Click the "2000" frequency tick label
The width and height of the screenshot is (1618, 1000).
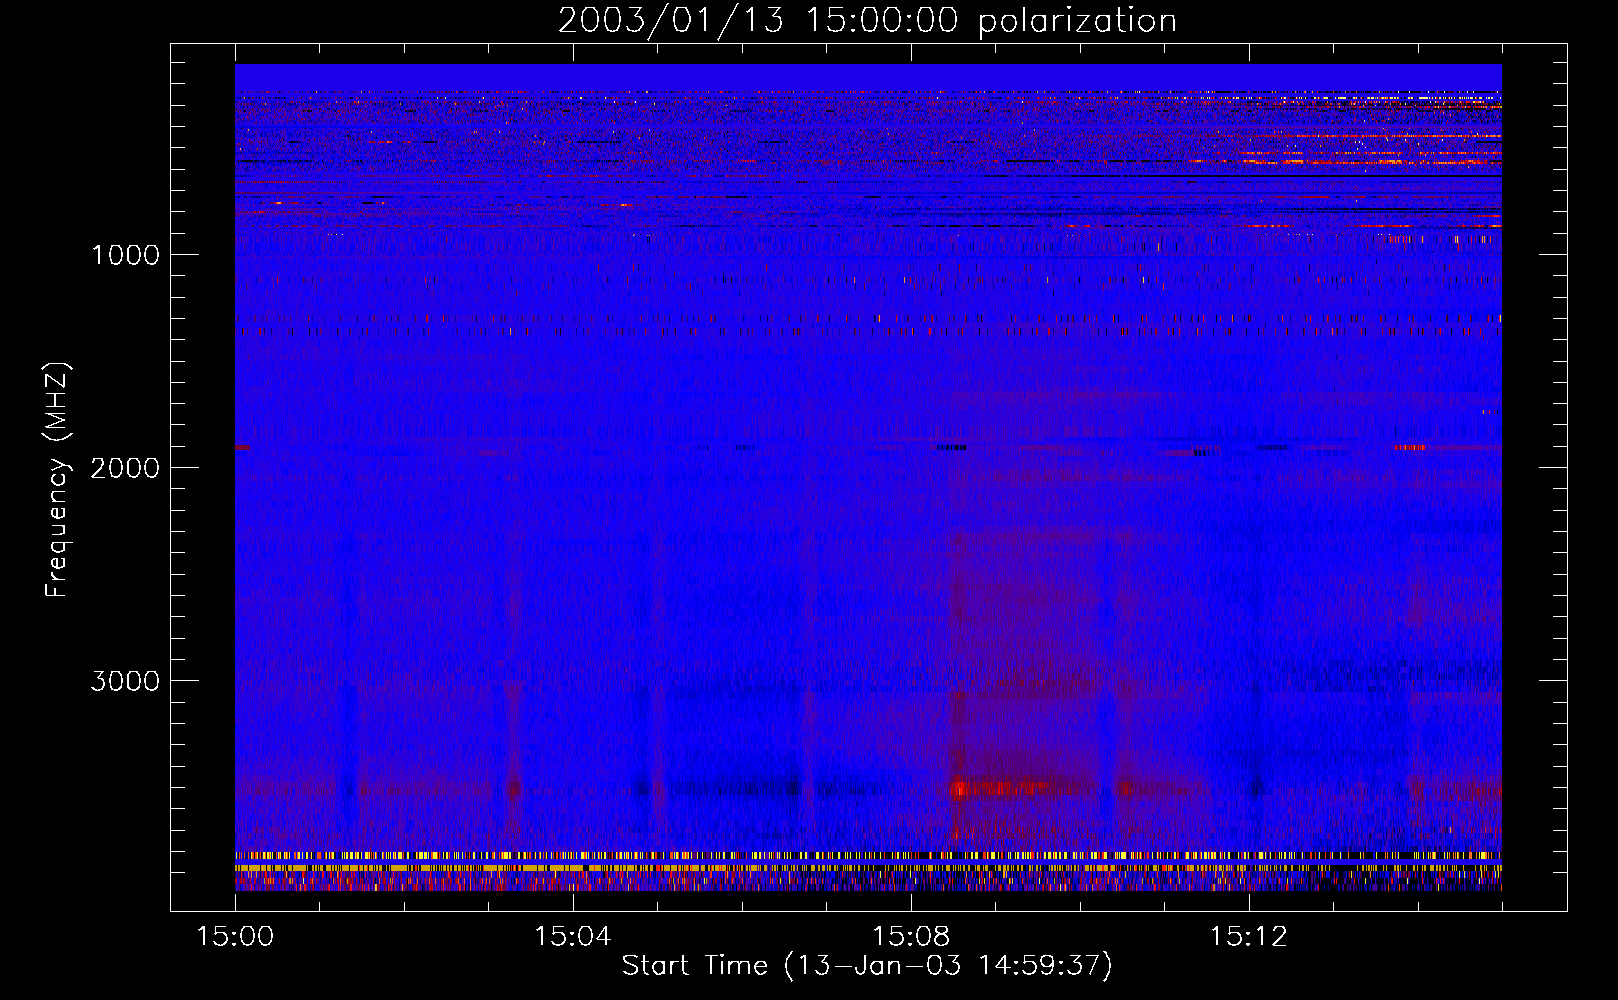pos(125,468)
